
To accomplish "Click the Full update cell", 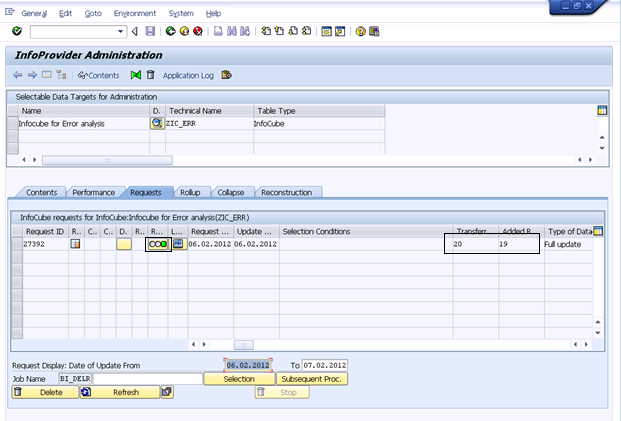I will click(568, 244).
